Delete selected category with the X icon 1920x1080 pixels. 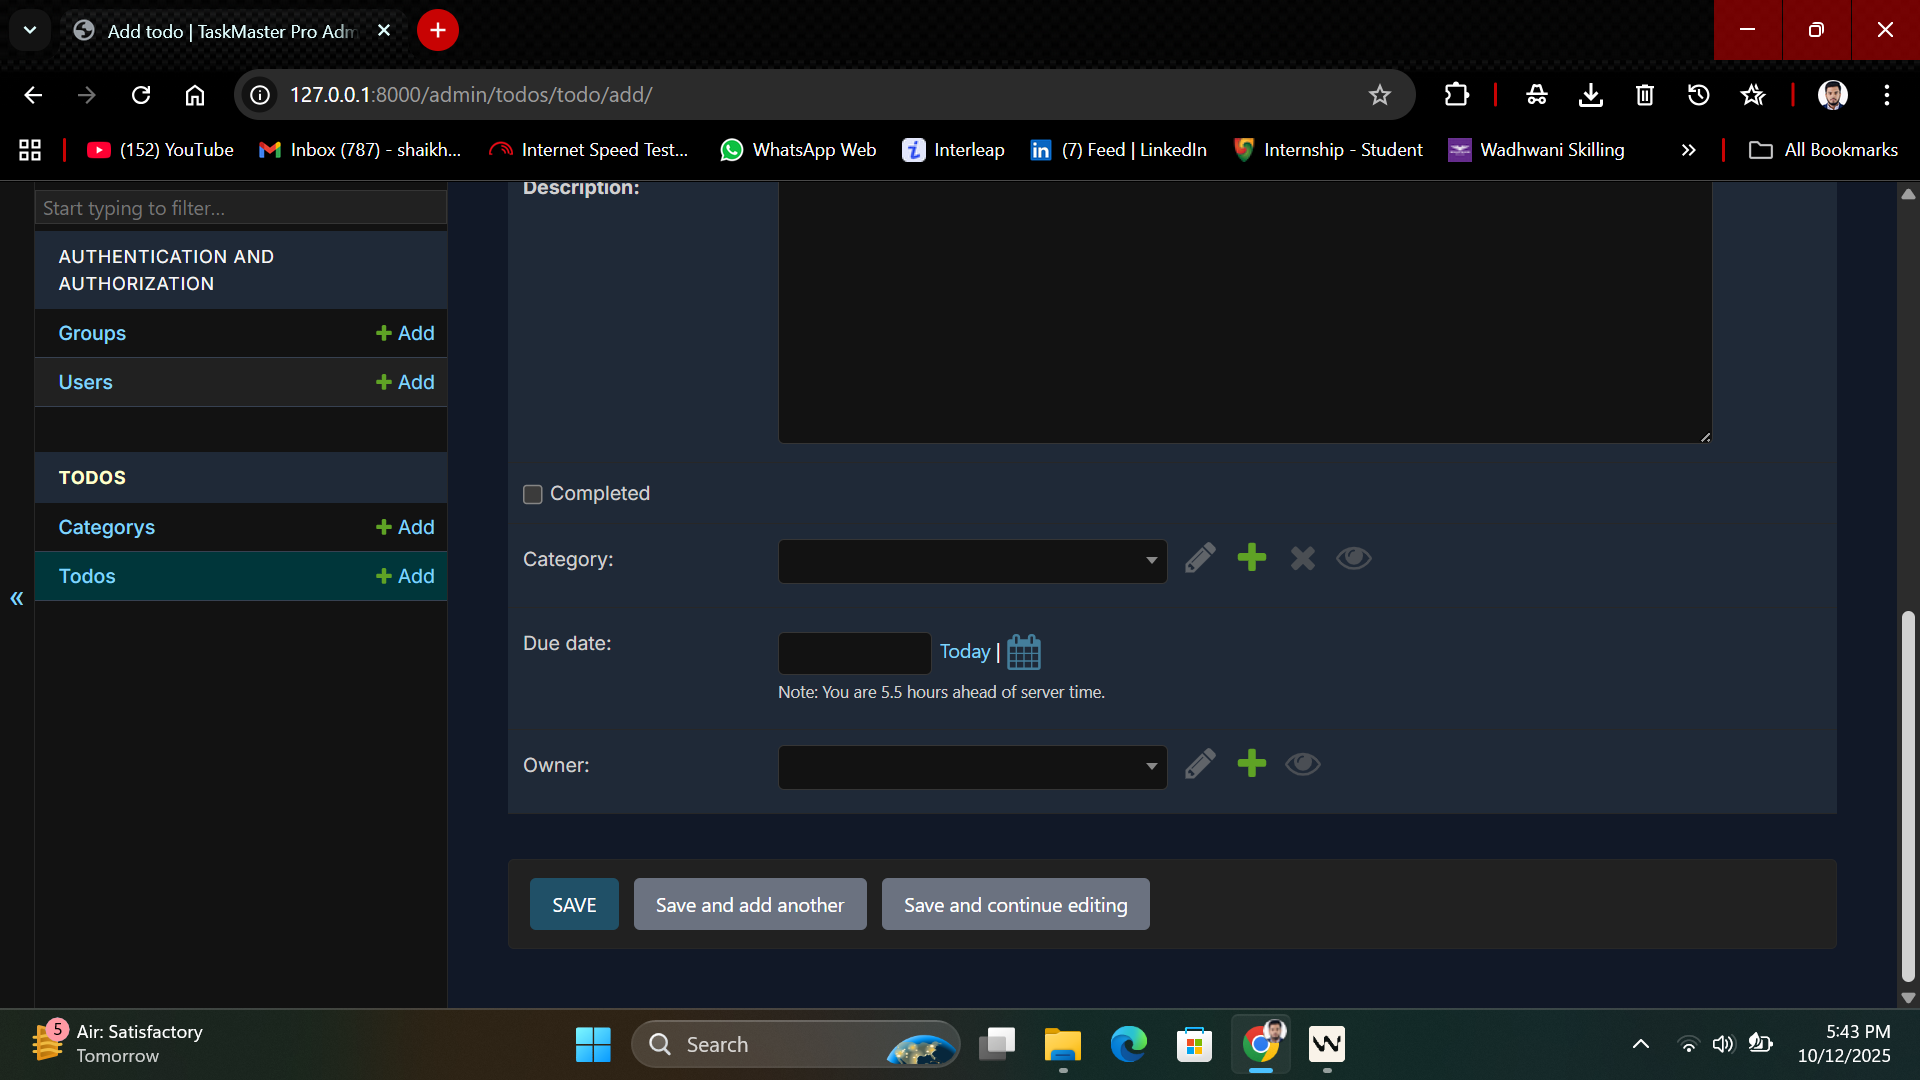coord(1302,558)
